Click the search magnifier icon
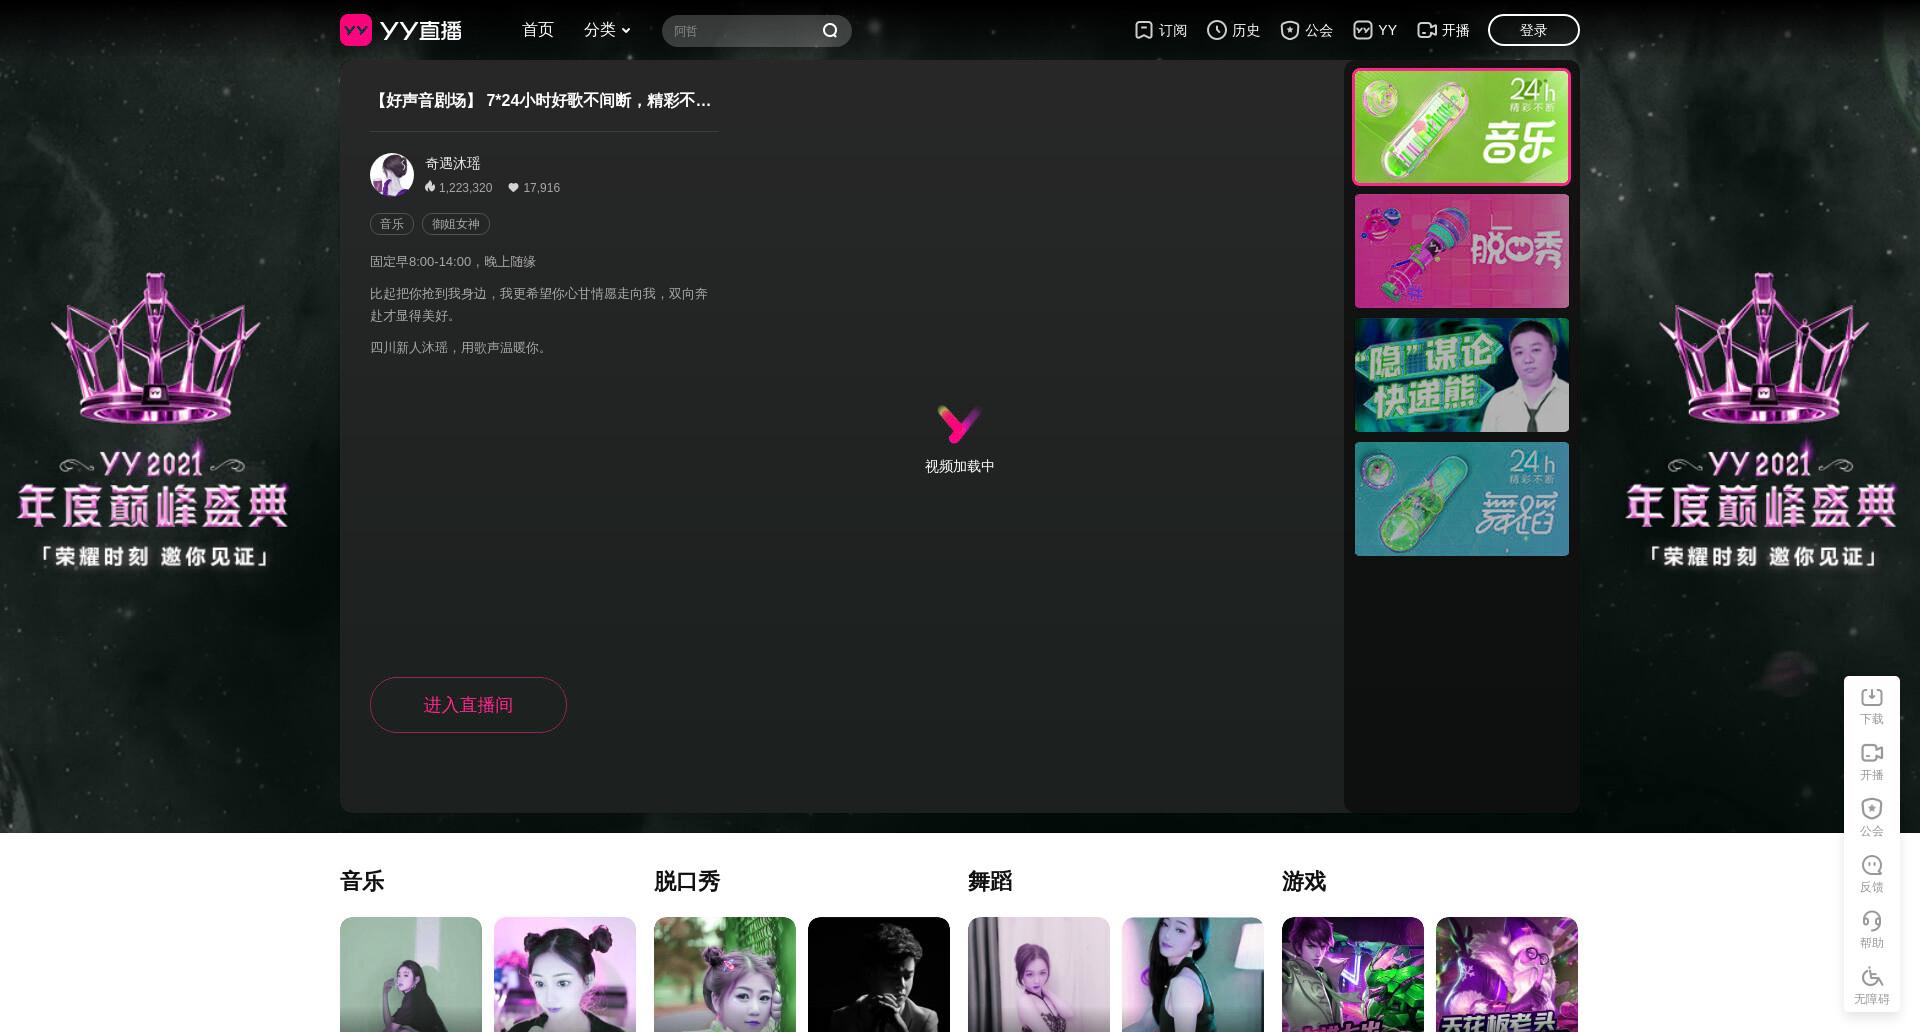The height and width of the screenshot is (1032, 1920). pyautogui.click(x=830, y=31)
